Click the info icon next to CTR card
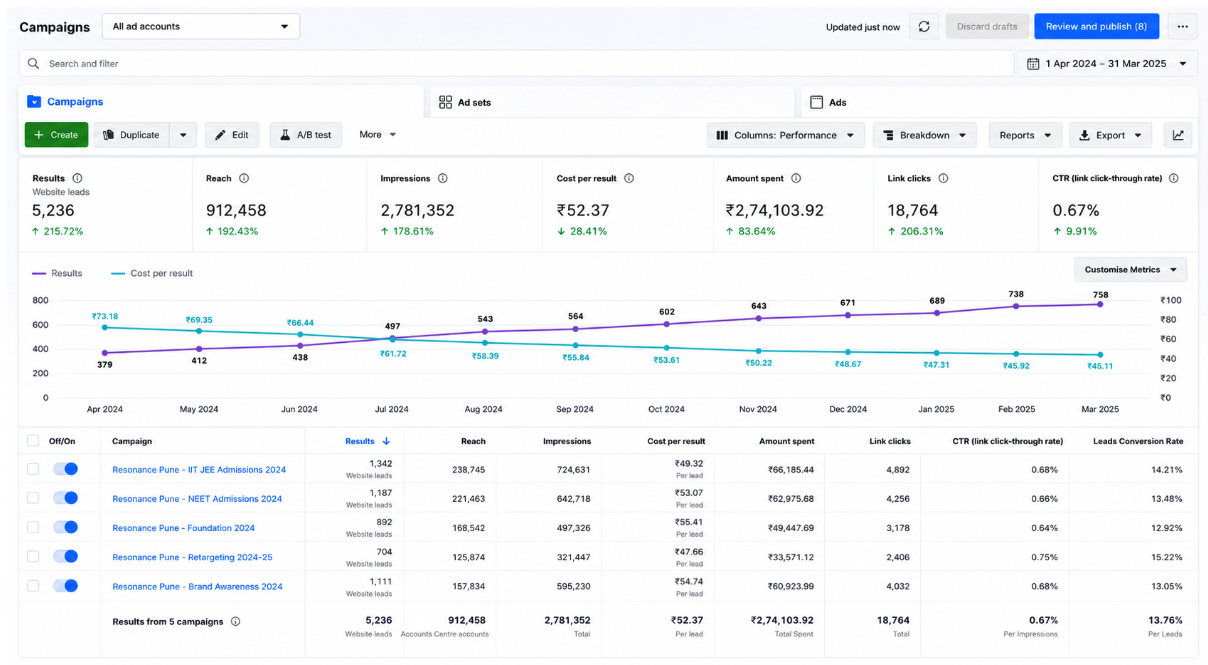The image size is (1208, 665). coord(1173,178)
